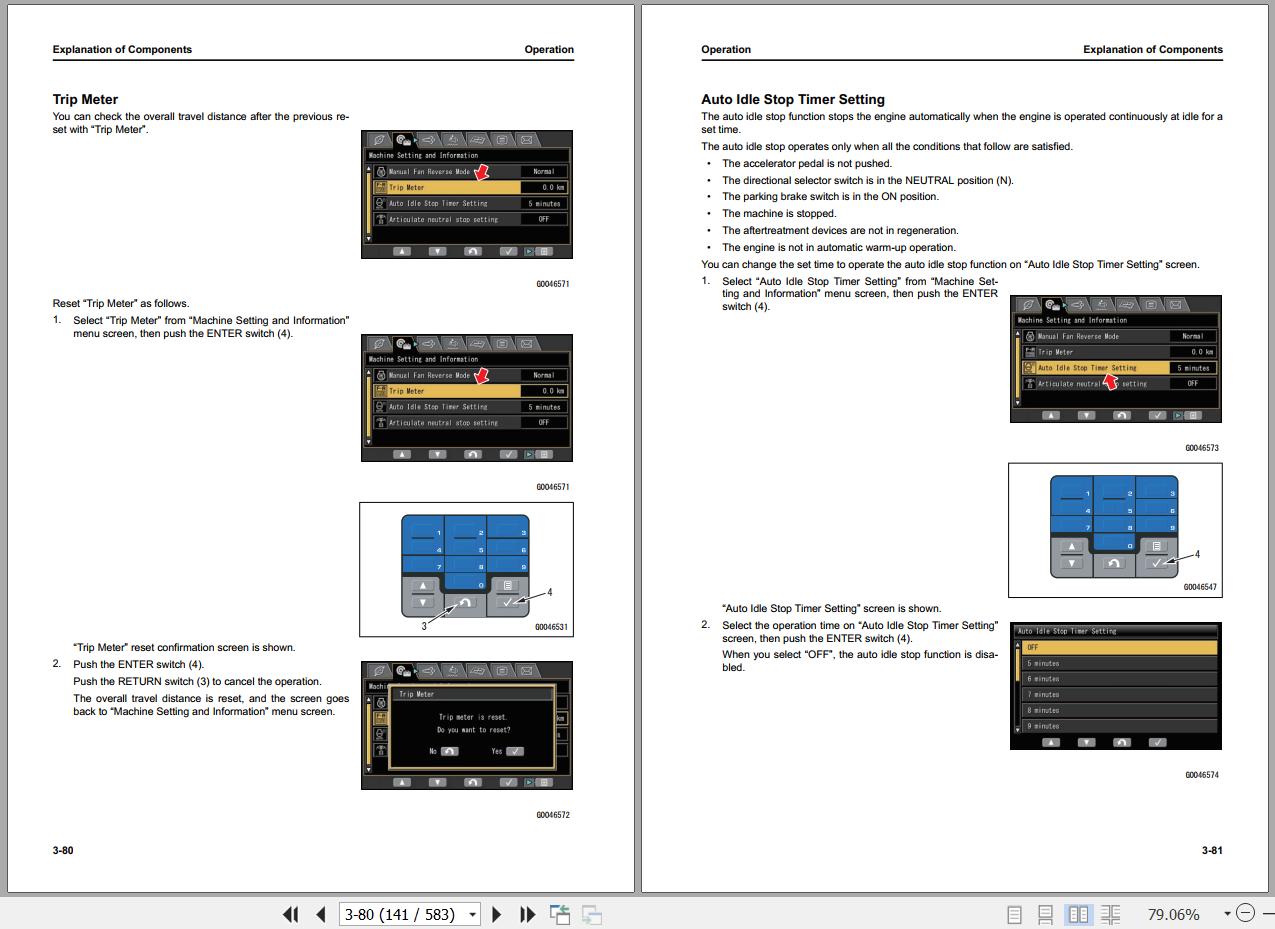The height and width of the screenshot is (929, 1275).
Task: Click figure label G0046574
Action: click(x=1202, y=775)
